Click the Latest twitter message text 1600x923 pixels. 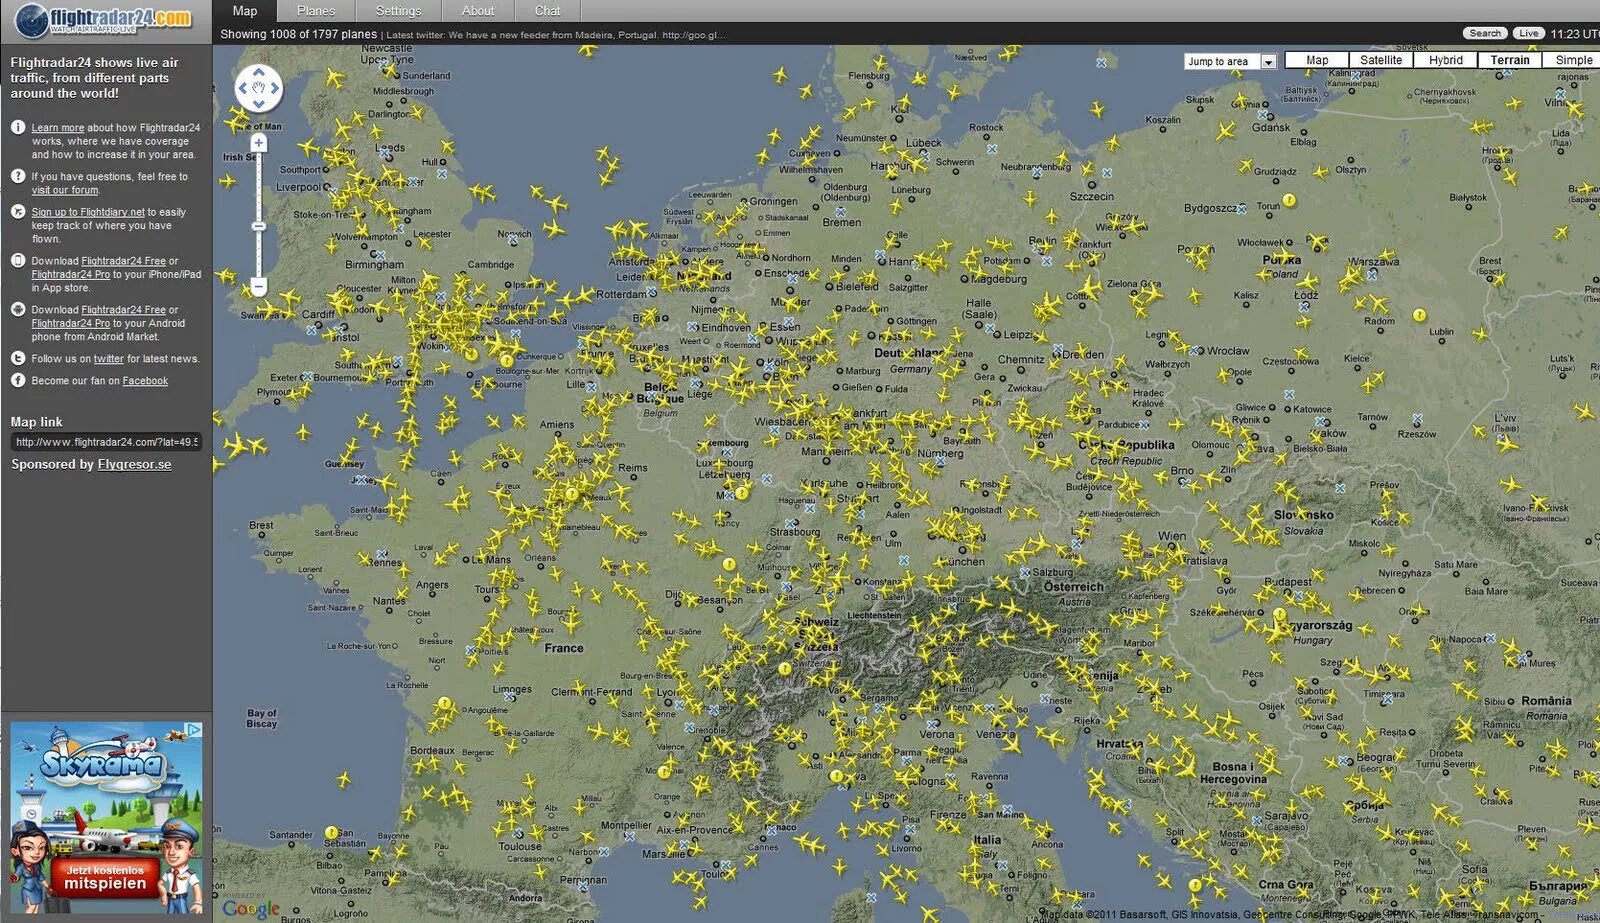(x=555, y=35)
